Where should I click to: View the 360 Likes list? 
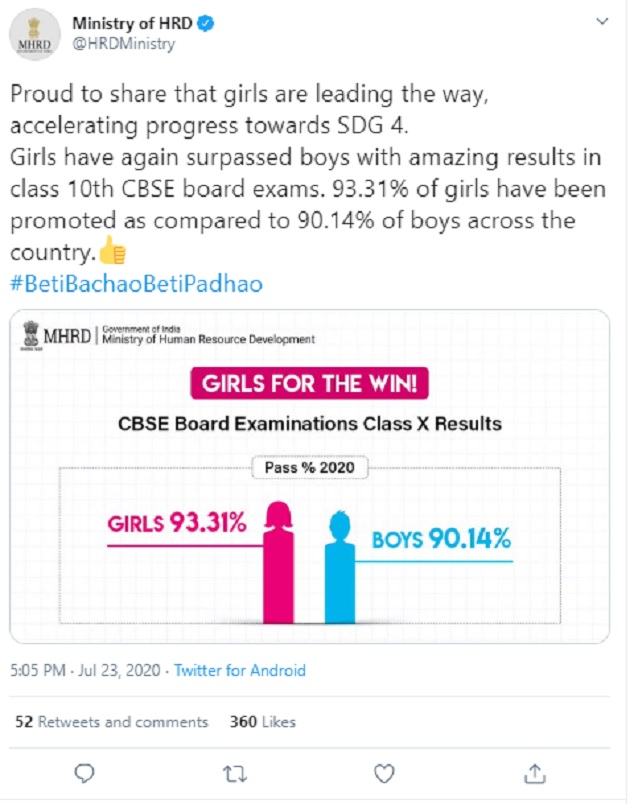click(x=263, y=722)
